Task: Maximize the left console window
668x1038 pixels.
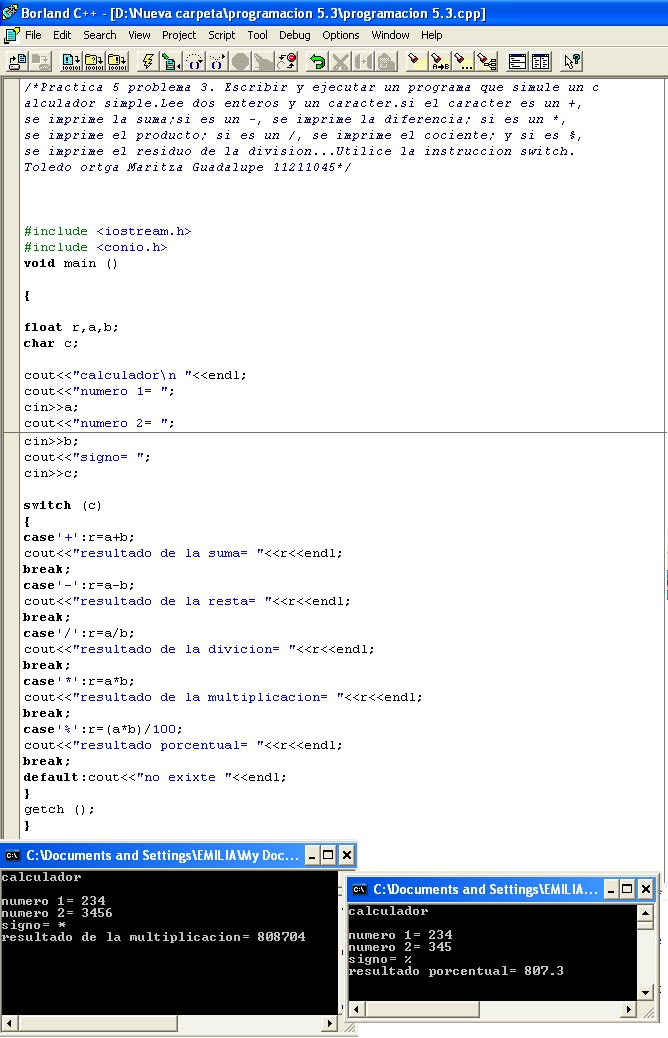Action: [328, 855]
